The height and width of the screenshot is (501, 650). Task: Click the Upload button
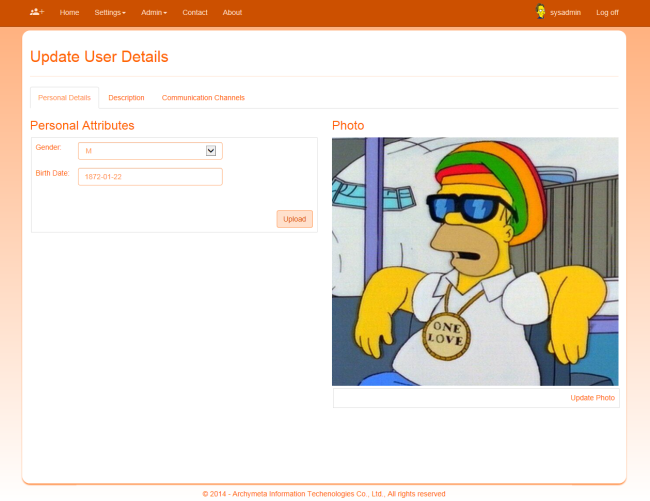(294, 219)
